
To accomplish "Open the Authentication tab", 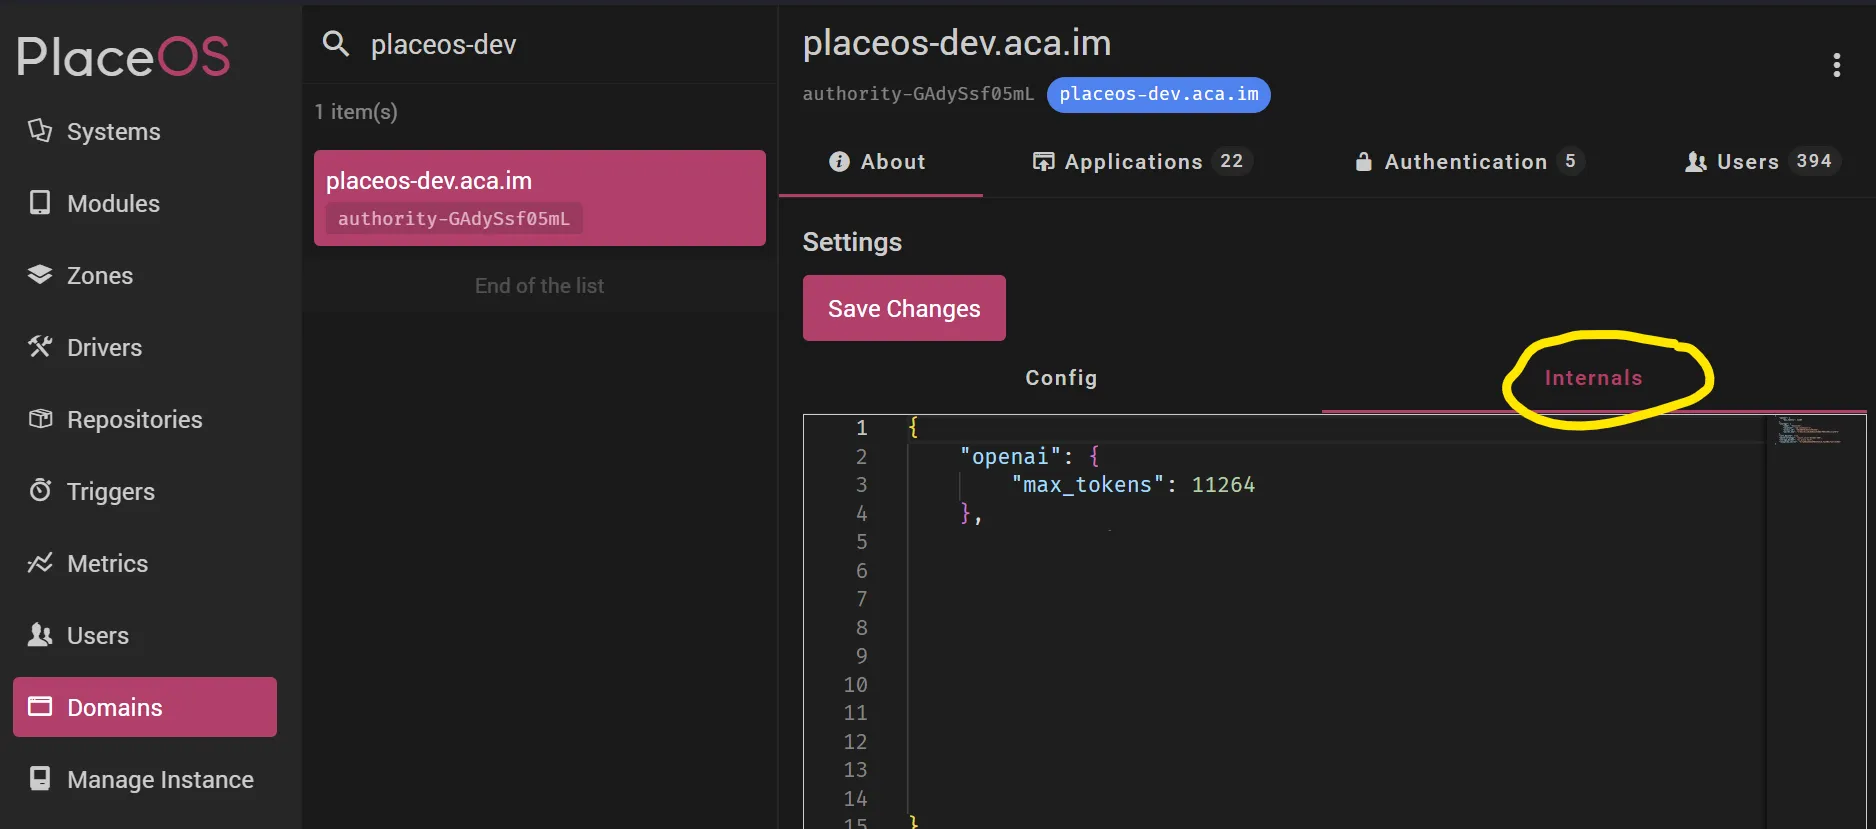I will point(1468,162).
